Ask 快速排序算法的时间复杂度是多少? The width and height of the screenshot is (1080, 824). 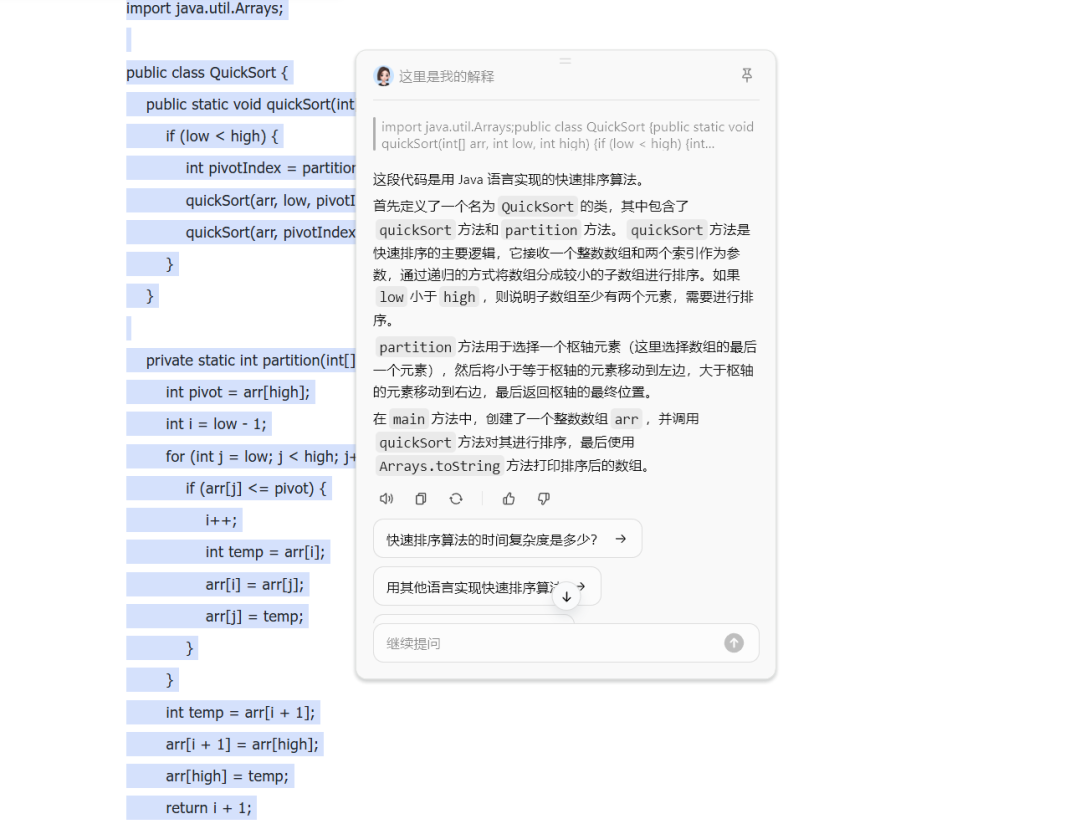click(x=508, y=539)
